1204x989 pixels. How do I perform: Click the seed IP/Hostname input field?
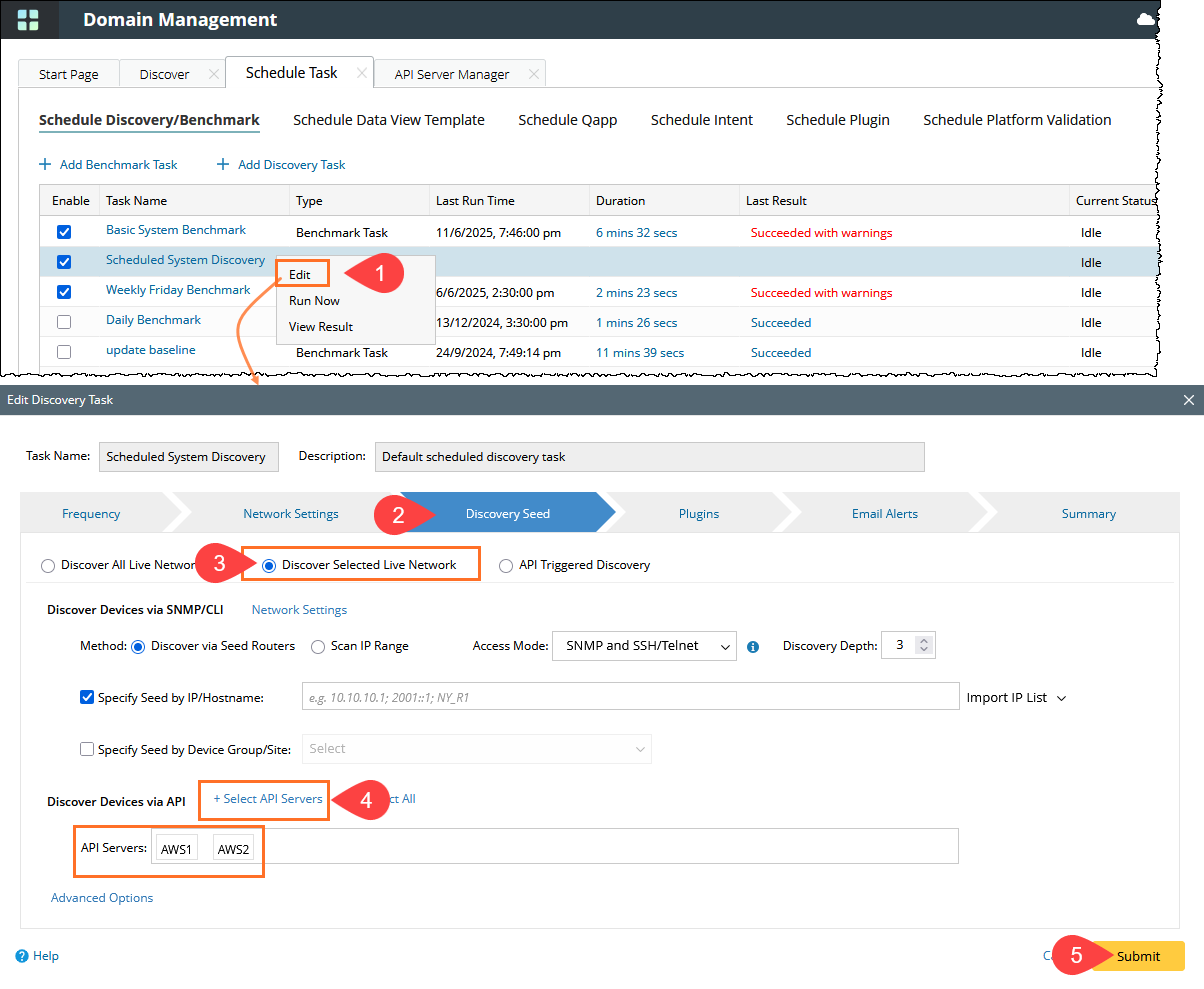[630, 697]
